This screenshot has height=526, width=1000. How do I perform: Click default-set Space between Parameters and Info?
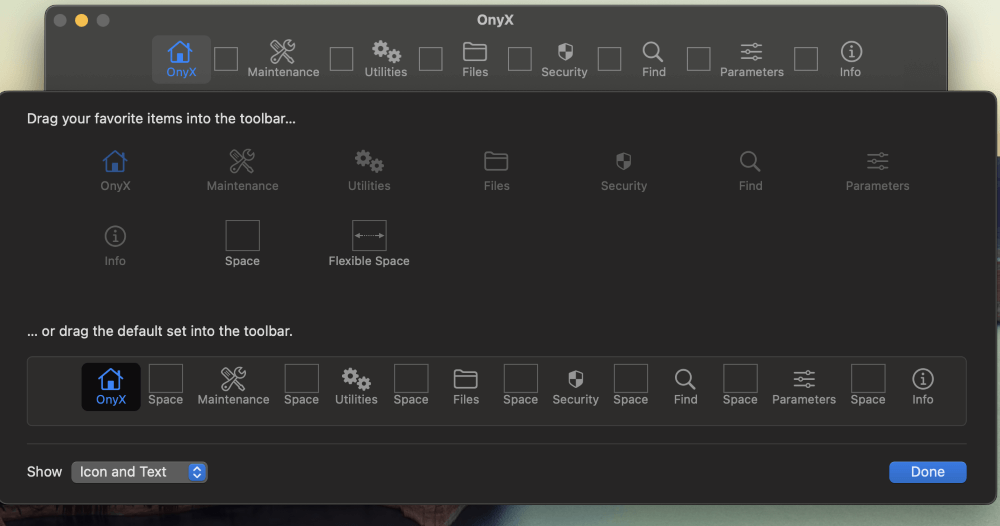pyautogui.click(x=868, y=386)
